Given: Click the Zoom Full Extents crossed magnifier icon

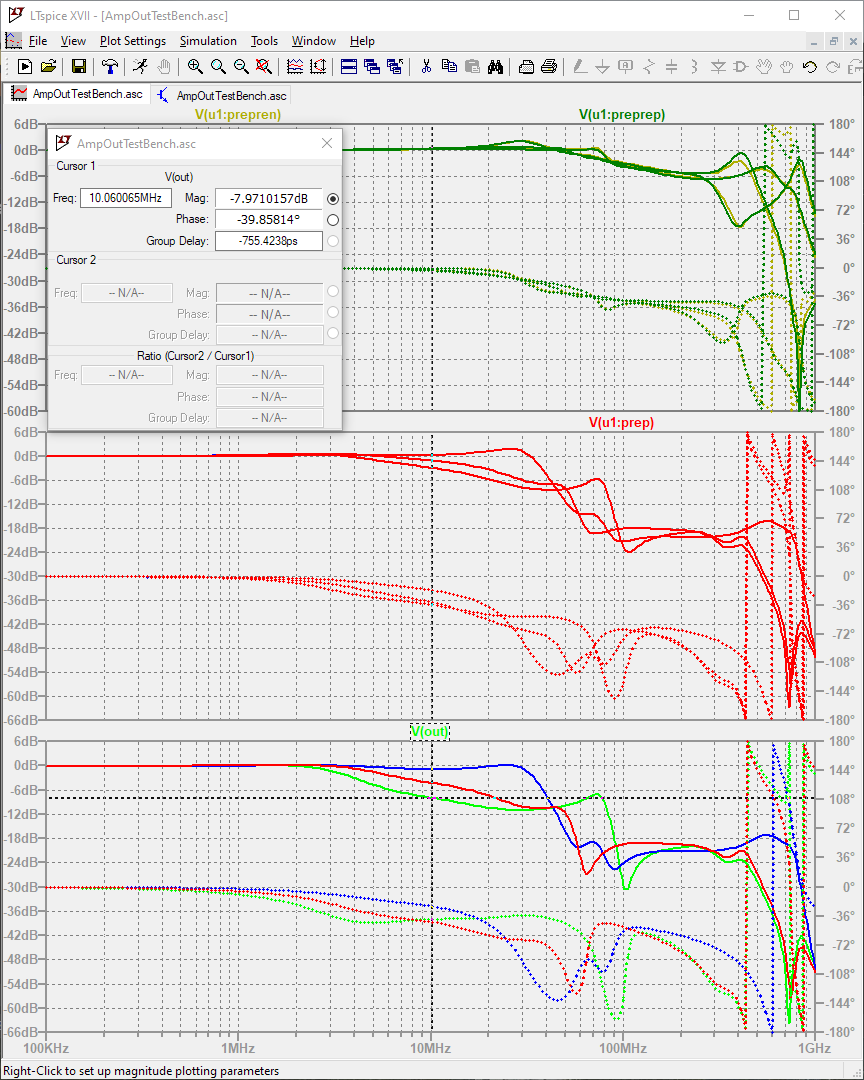Looking at the screenshot, I should pos(263,67).
